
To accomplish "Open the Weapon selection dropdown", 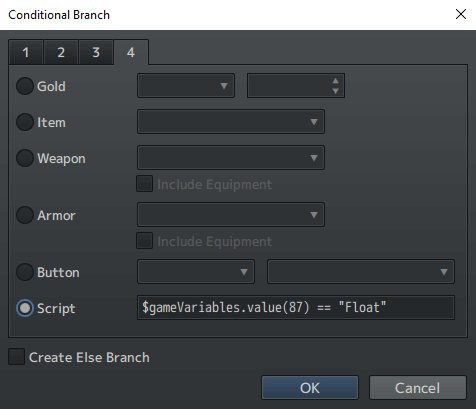I will pos(231,158).
